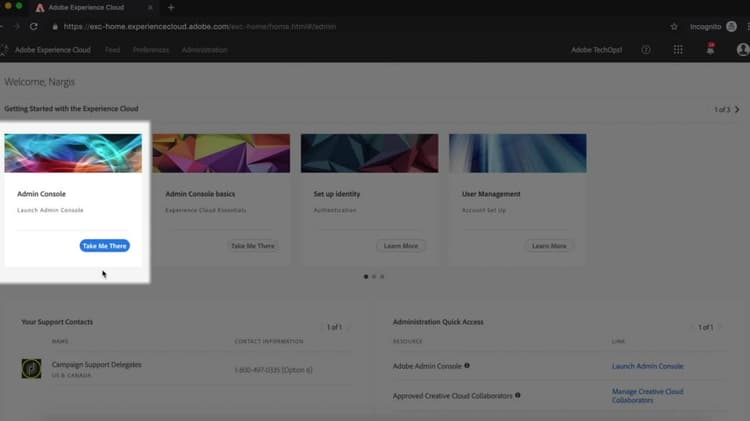Select the Adobe Experience Cloud browser tab
Viewport: 750px width, 421px height.
coord(94,8)
